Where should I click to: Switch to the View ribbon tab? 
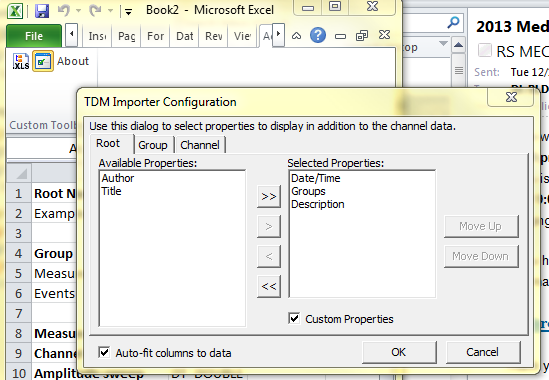[x=242, y=36]
